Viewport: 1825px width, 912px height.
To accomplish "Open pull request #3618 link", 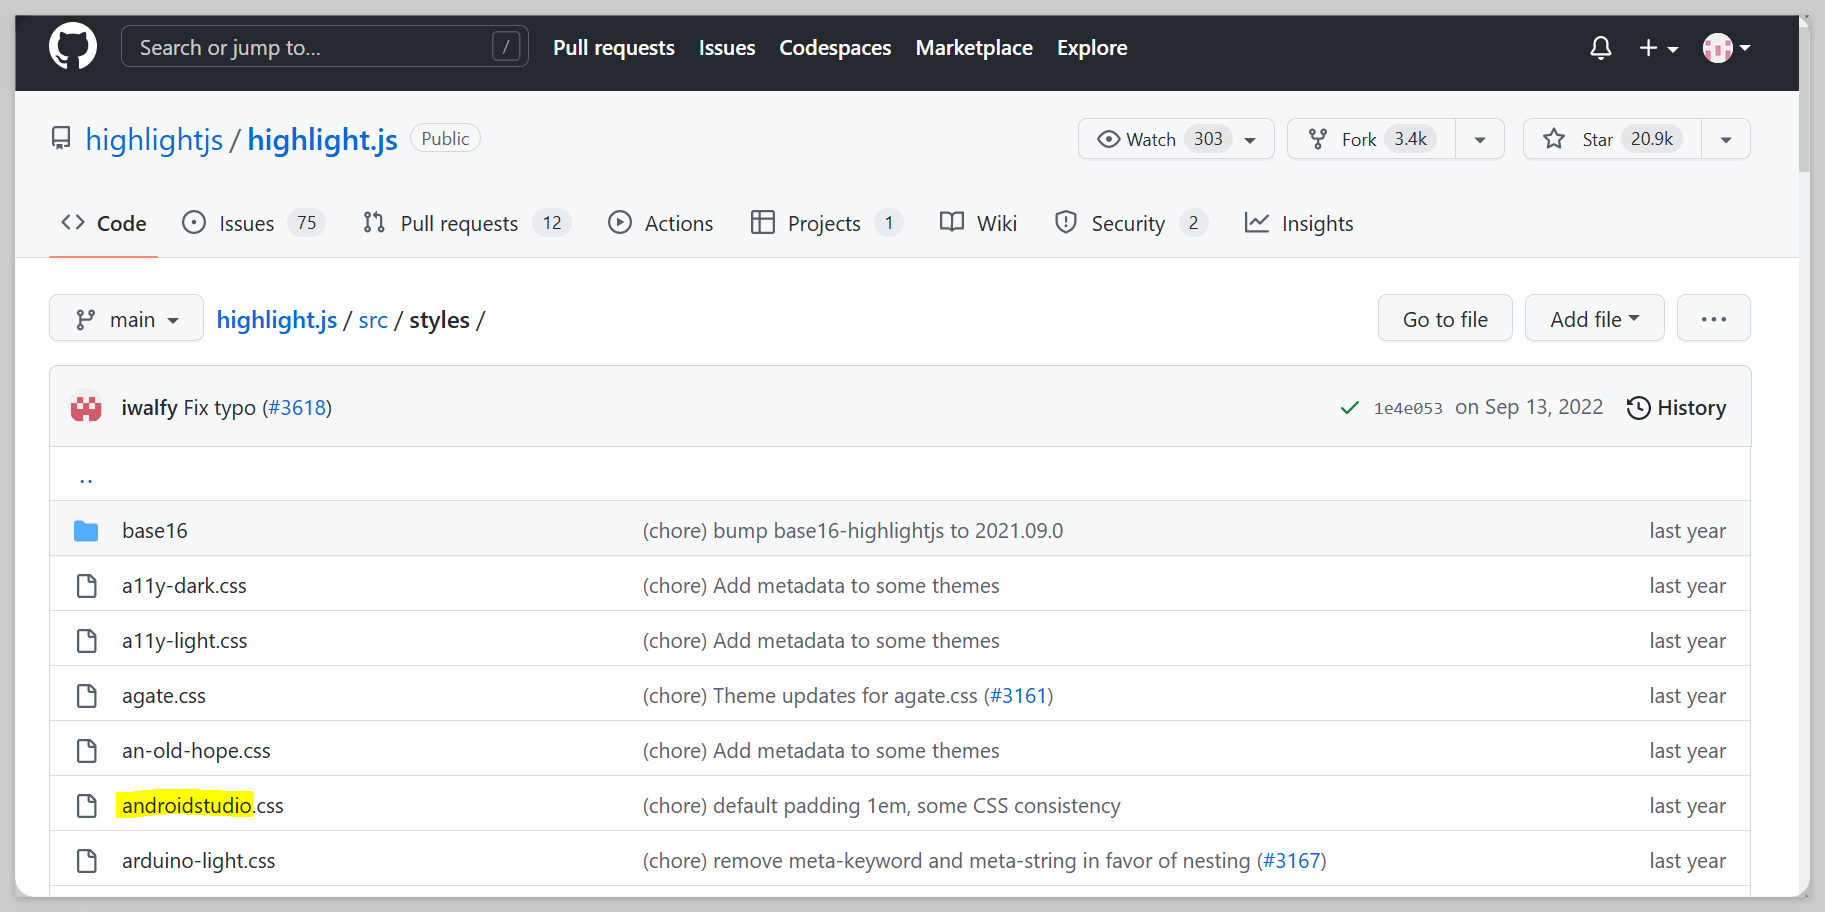I will click(297, 408).
